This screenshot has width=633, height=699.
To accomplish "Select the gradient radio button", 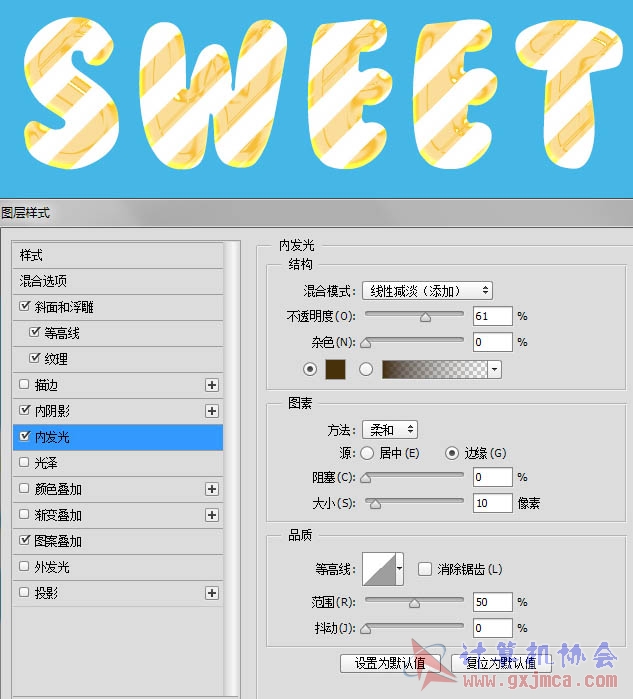I will [x=366, y=369].
